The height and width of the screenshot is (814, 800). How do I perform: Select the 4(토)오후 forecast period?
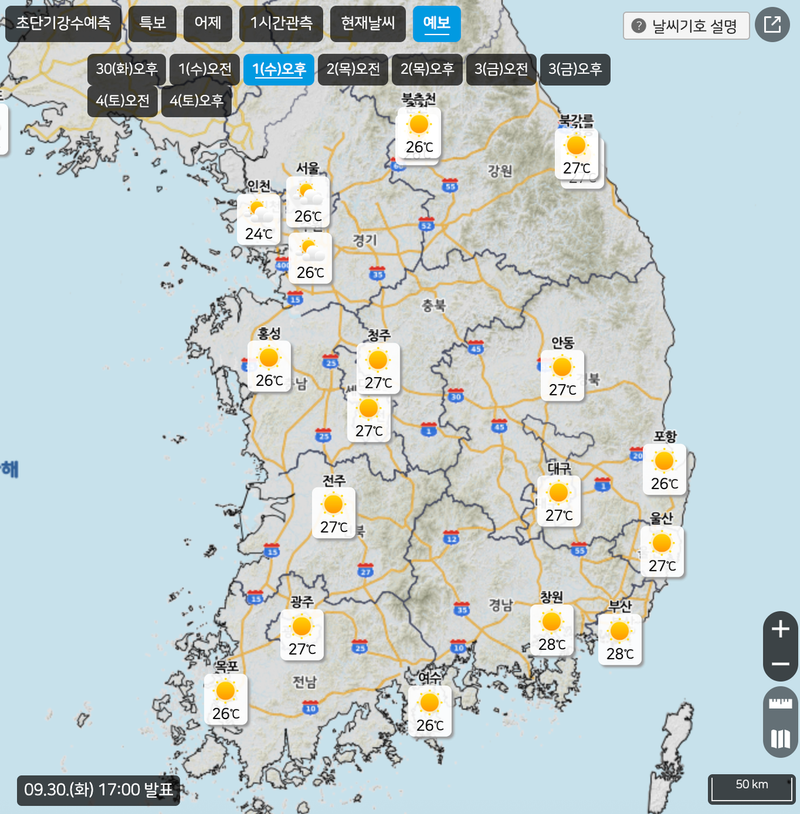click(x=196, y=100)
